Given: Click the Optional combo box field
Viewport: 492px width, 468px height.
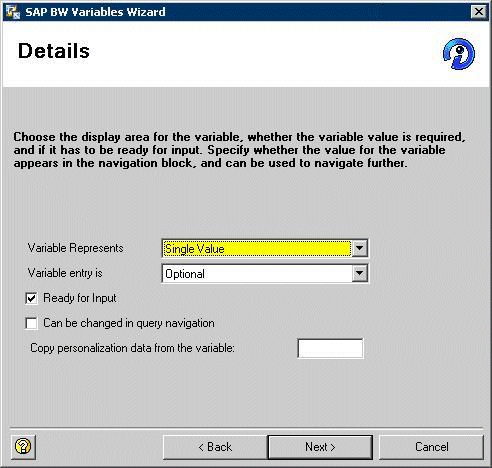Looking at the screenshot, I should [x=257, y=274].
